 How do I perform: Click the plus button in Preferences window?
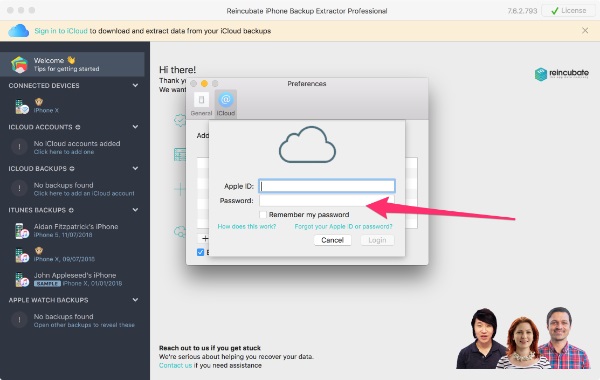click(205, 239)
